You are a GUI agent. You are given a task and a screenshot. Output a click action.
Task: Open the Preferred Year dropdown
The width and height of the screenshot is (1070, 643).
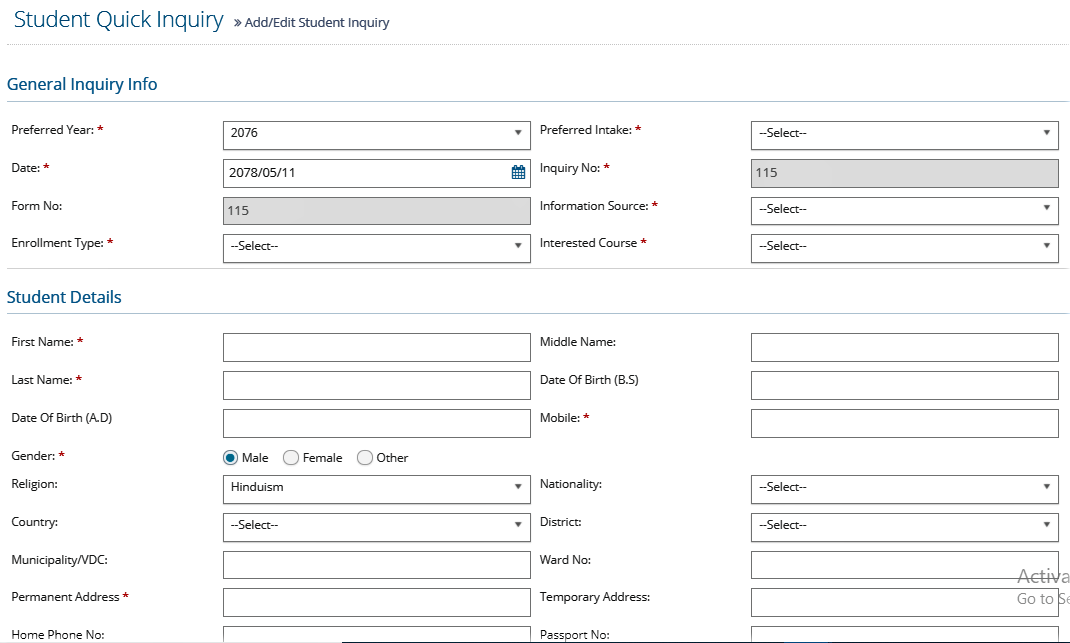(x=377, y=135)
